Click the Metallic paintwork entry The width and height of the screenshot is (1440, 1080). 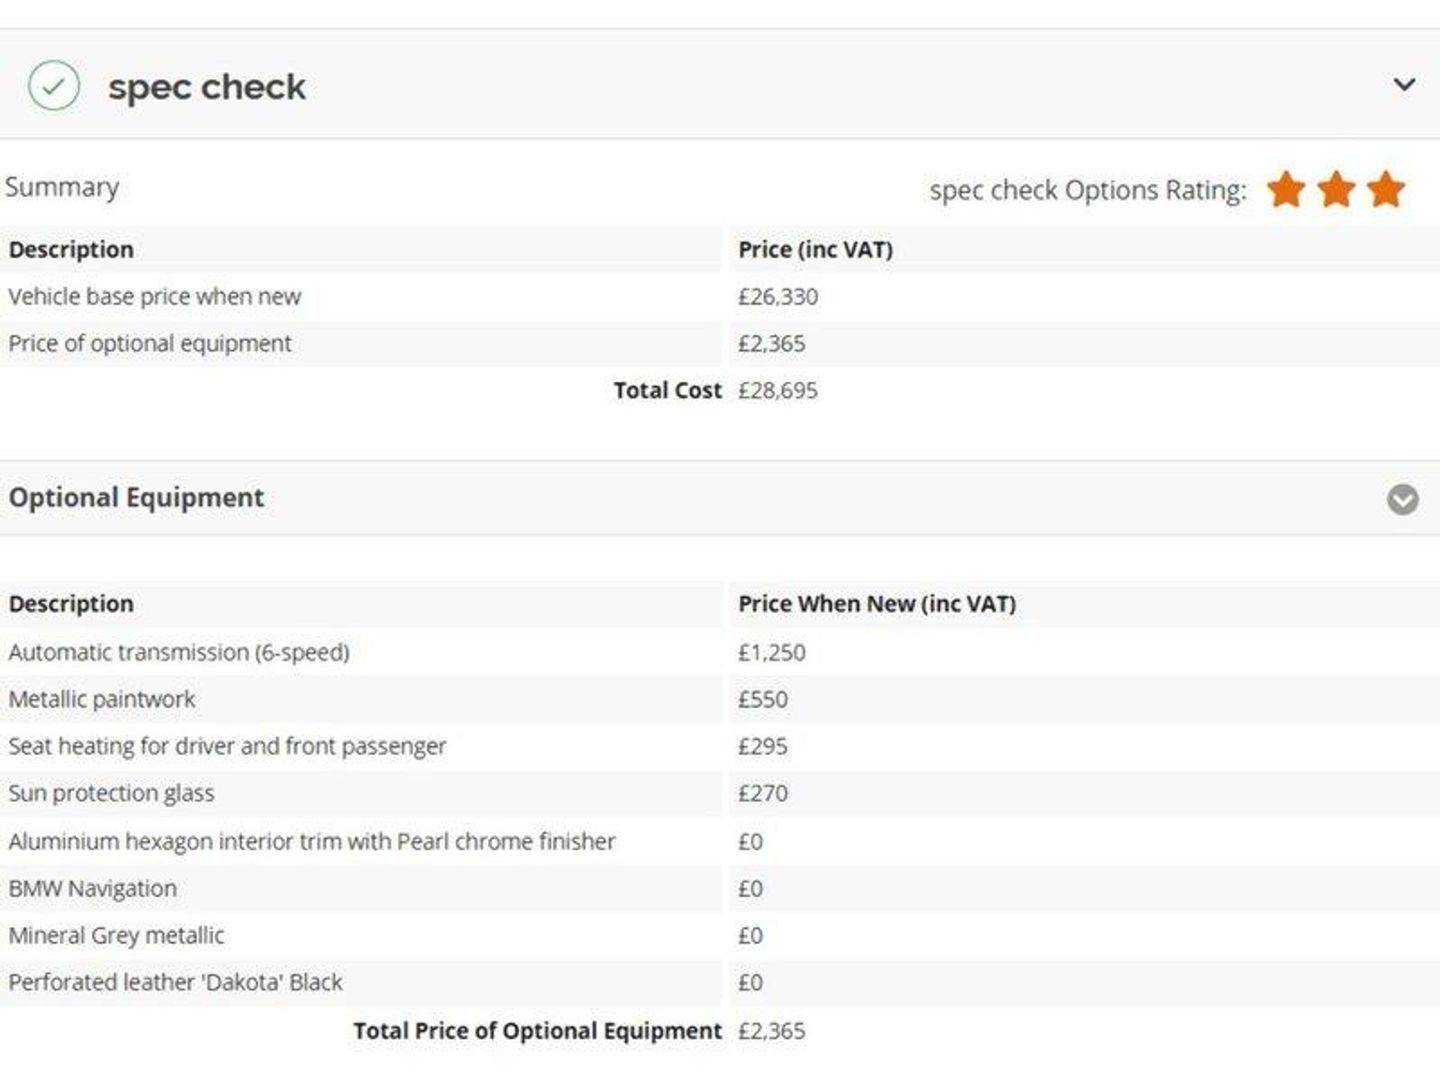(102, 699)
